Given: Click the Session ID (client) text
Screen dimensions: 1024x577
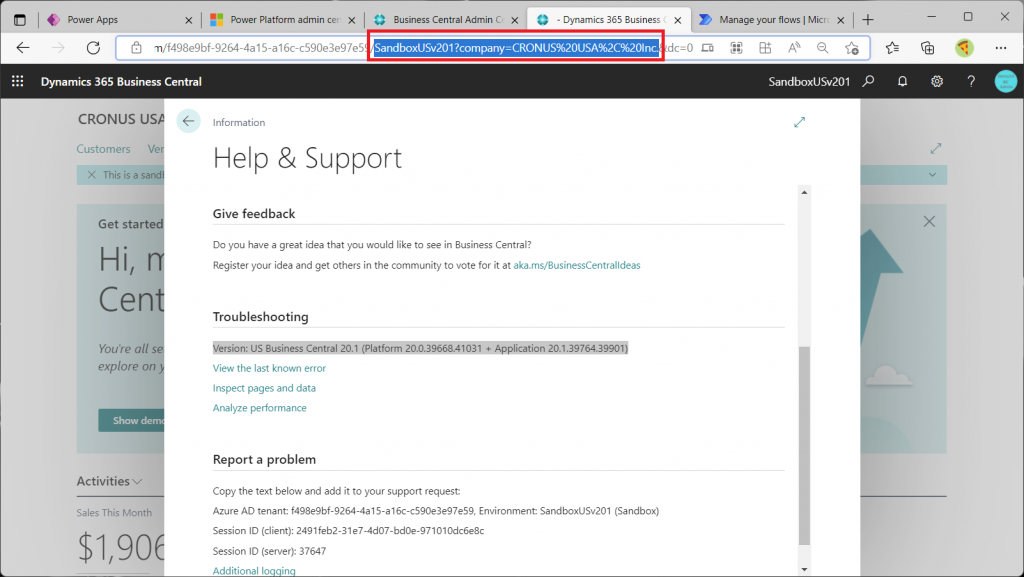Looking at the screenshot, I should click(x=348, y=531).
